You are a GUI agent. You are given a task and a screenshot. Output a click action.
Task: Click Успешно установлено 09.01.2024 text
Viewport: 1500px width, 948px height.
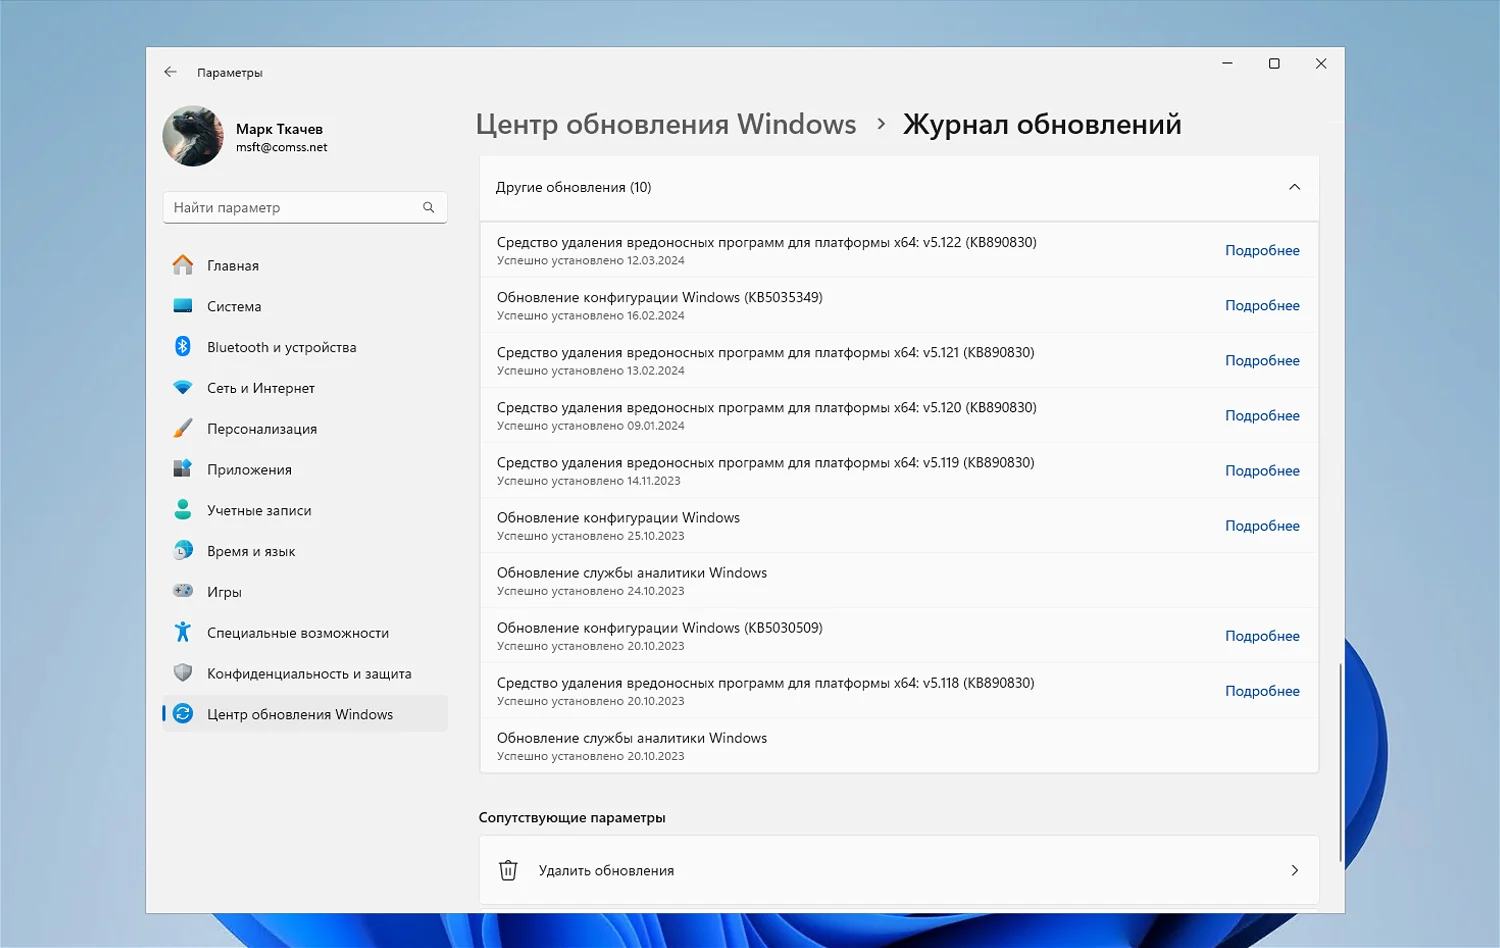pos(591,425)
